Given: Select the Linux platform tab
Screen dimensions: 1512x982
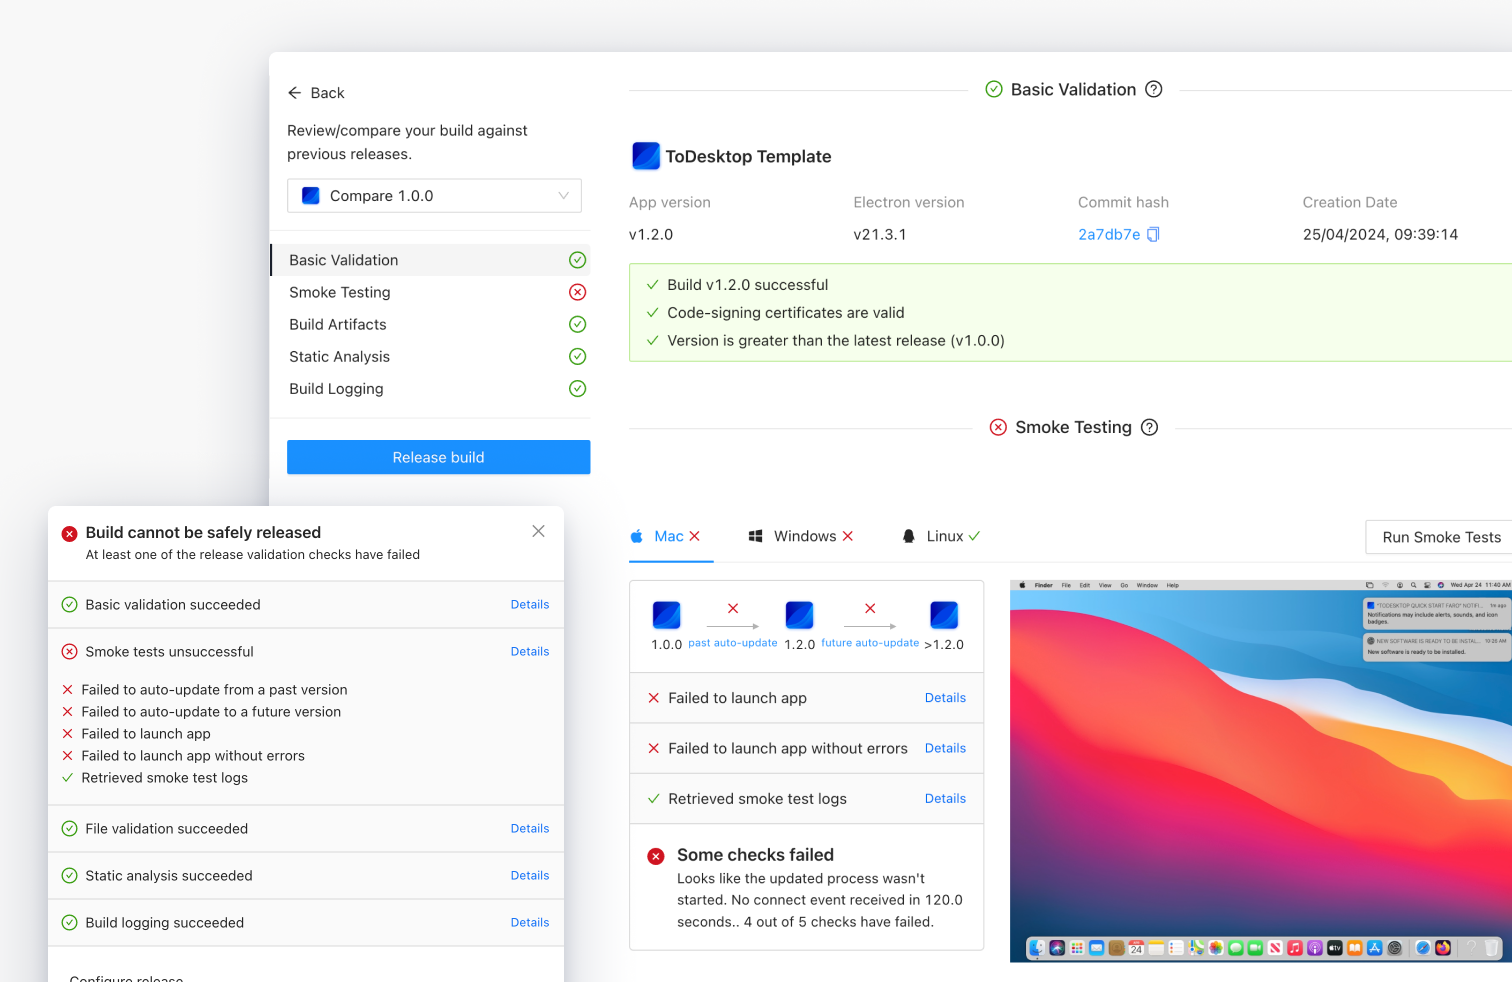Looking at the screenshot, I should (x=938, y=536).
